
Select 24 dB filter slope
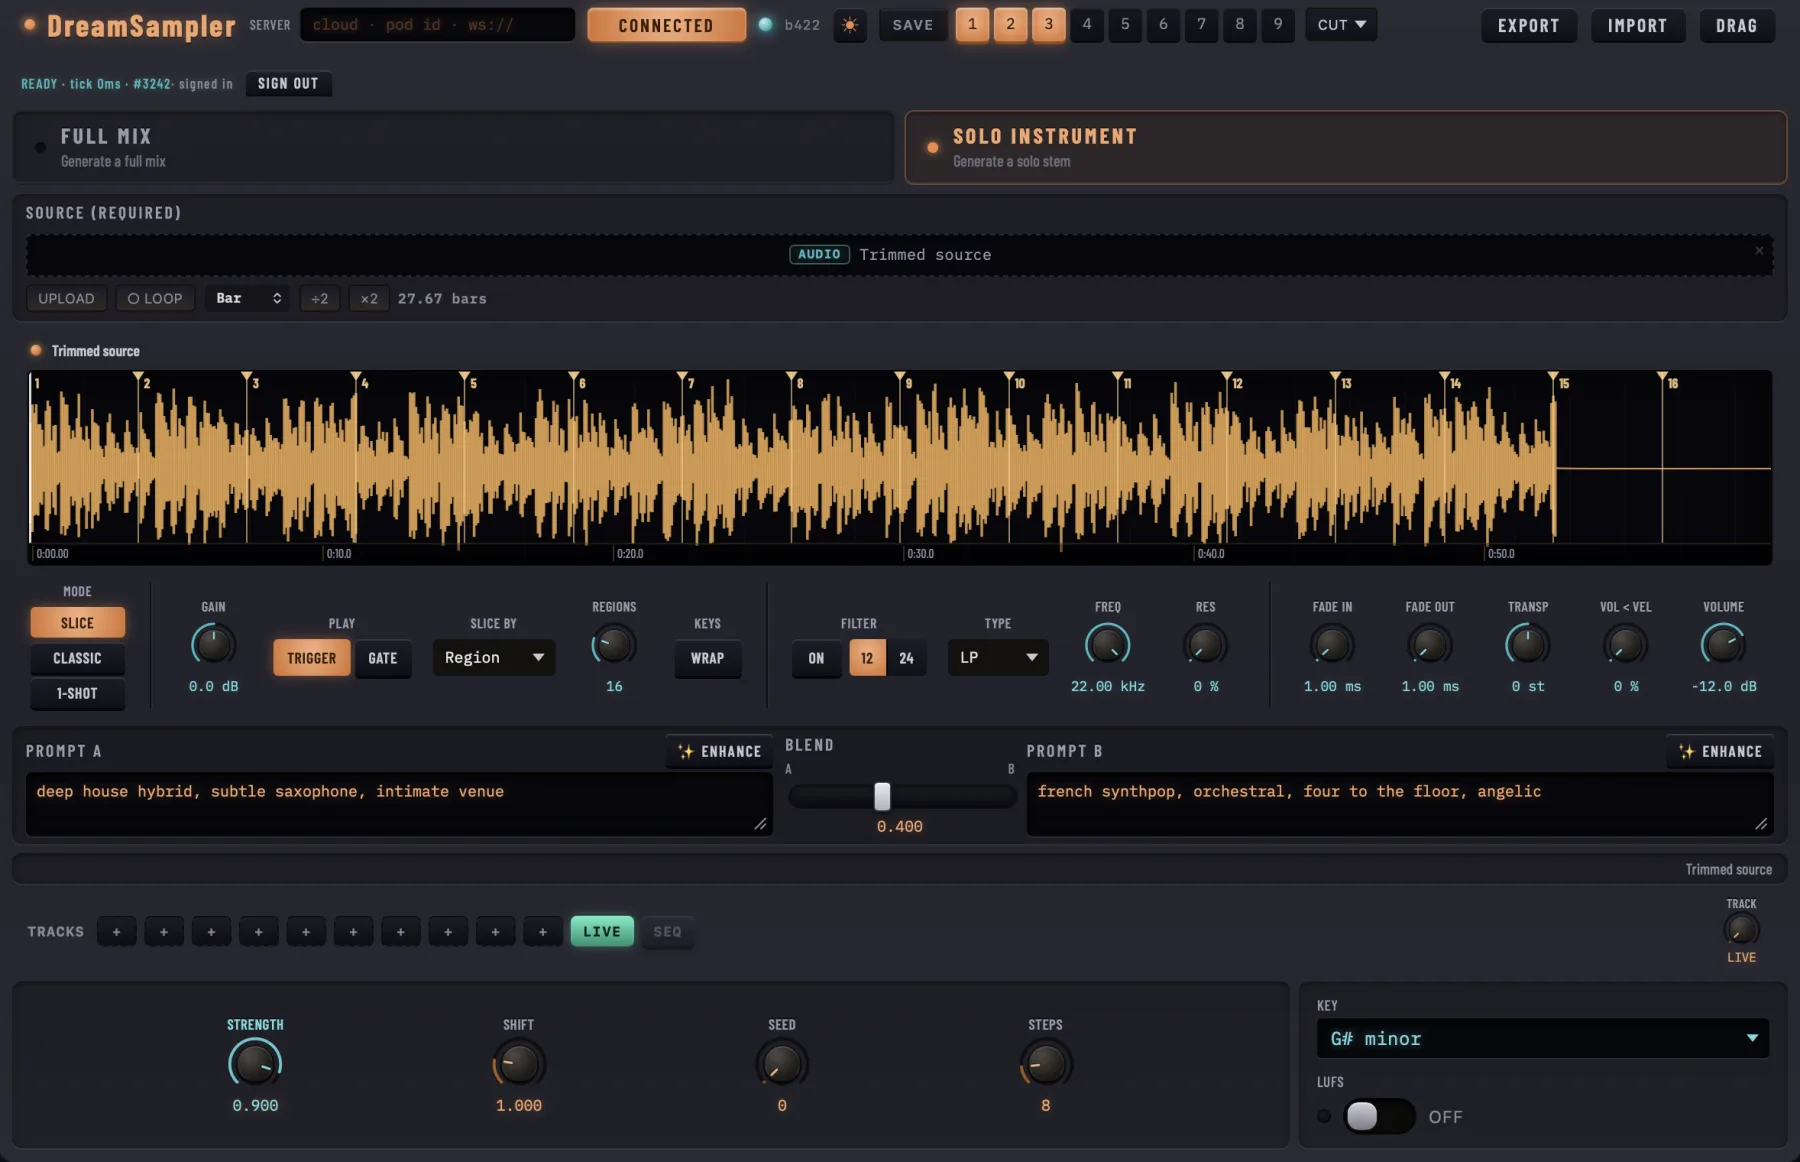click(x=906, y=658)
